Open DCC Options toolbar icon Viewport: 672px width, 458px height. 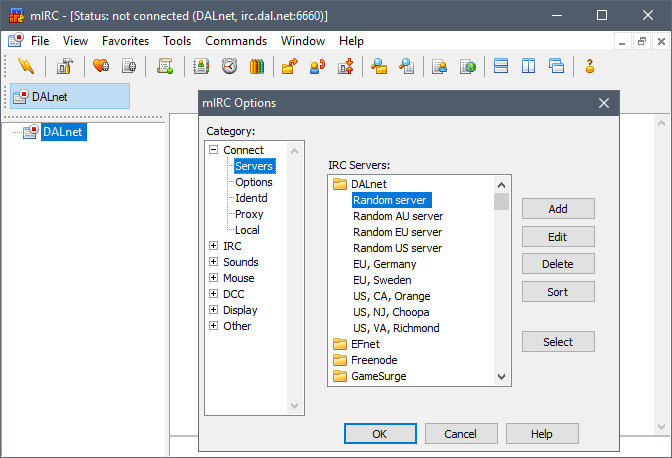pos(346,66)
